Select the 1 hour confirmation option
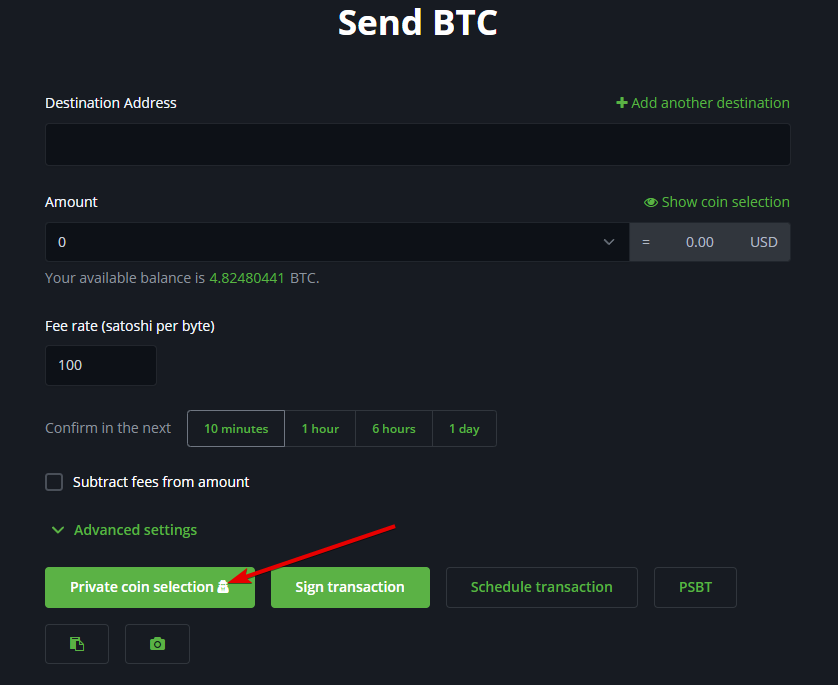The width and height of the screenshot is (838, 685). (320, 429)
